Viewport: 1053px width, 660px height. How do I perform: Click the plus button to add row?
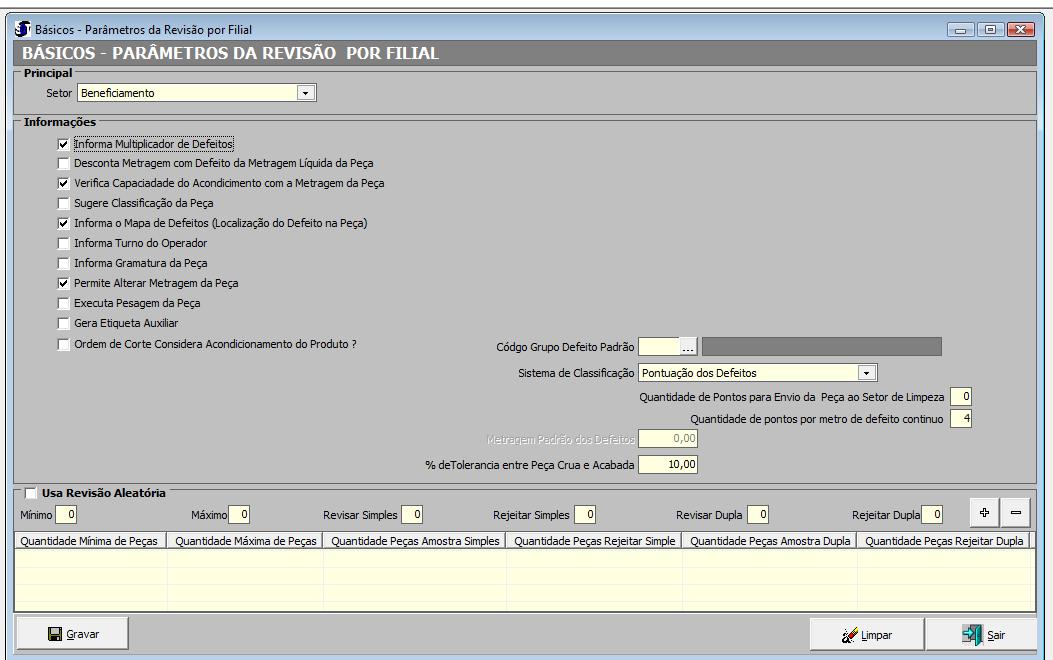(984, 513)
